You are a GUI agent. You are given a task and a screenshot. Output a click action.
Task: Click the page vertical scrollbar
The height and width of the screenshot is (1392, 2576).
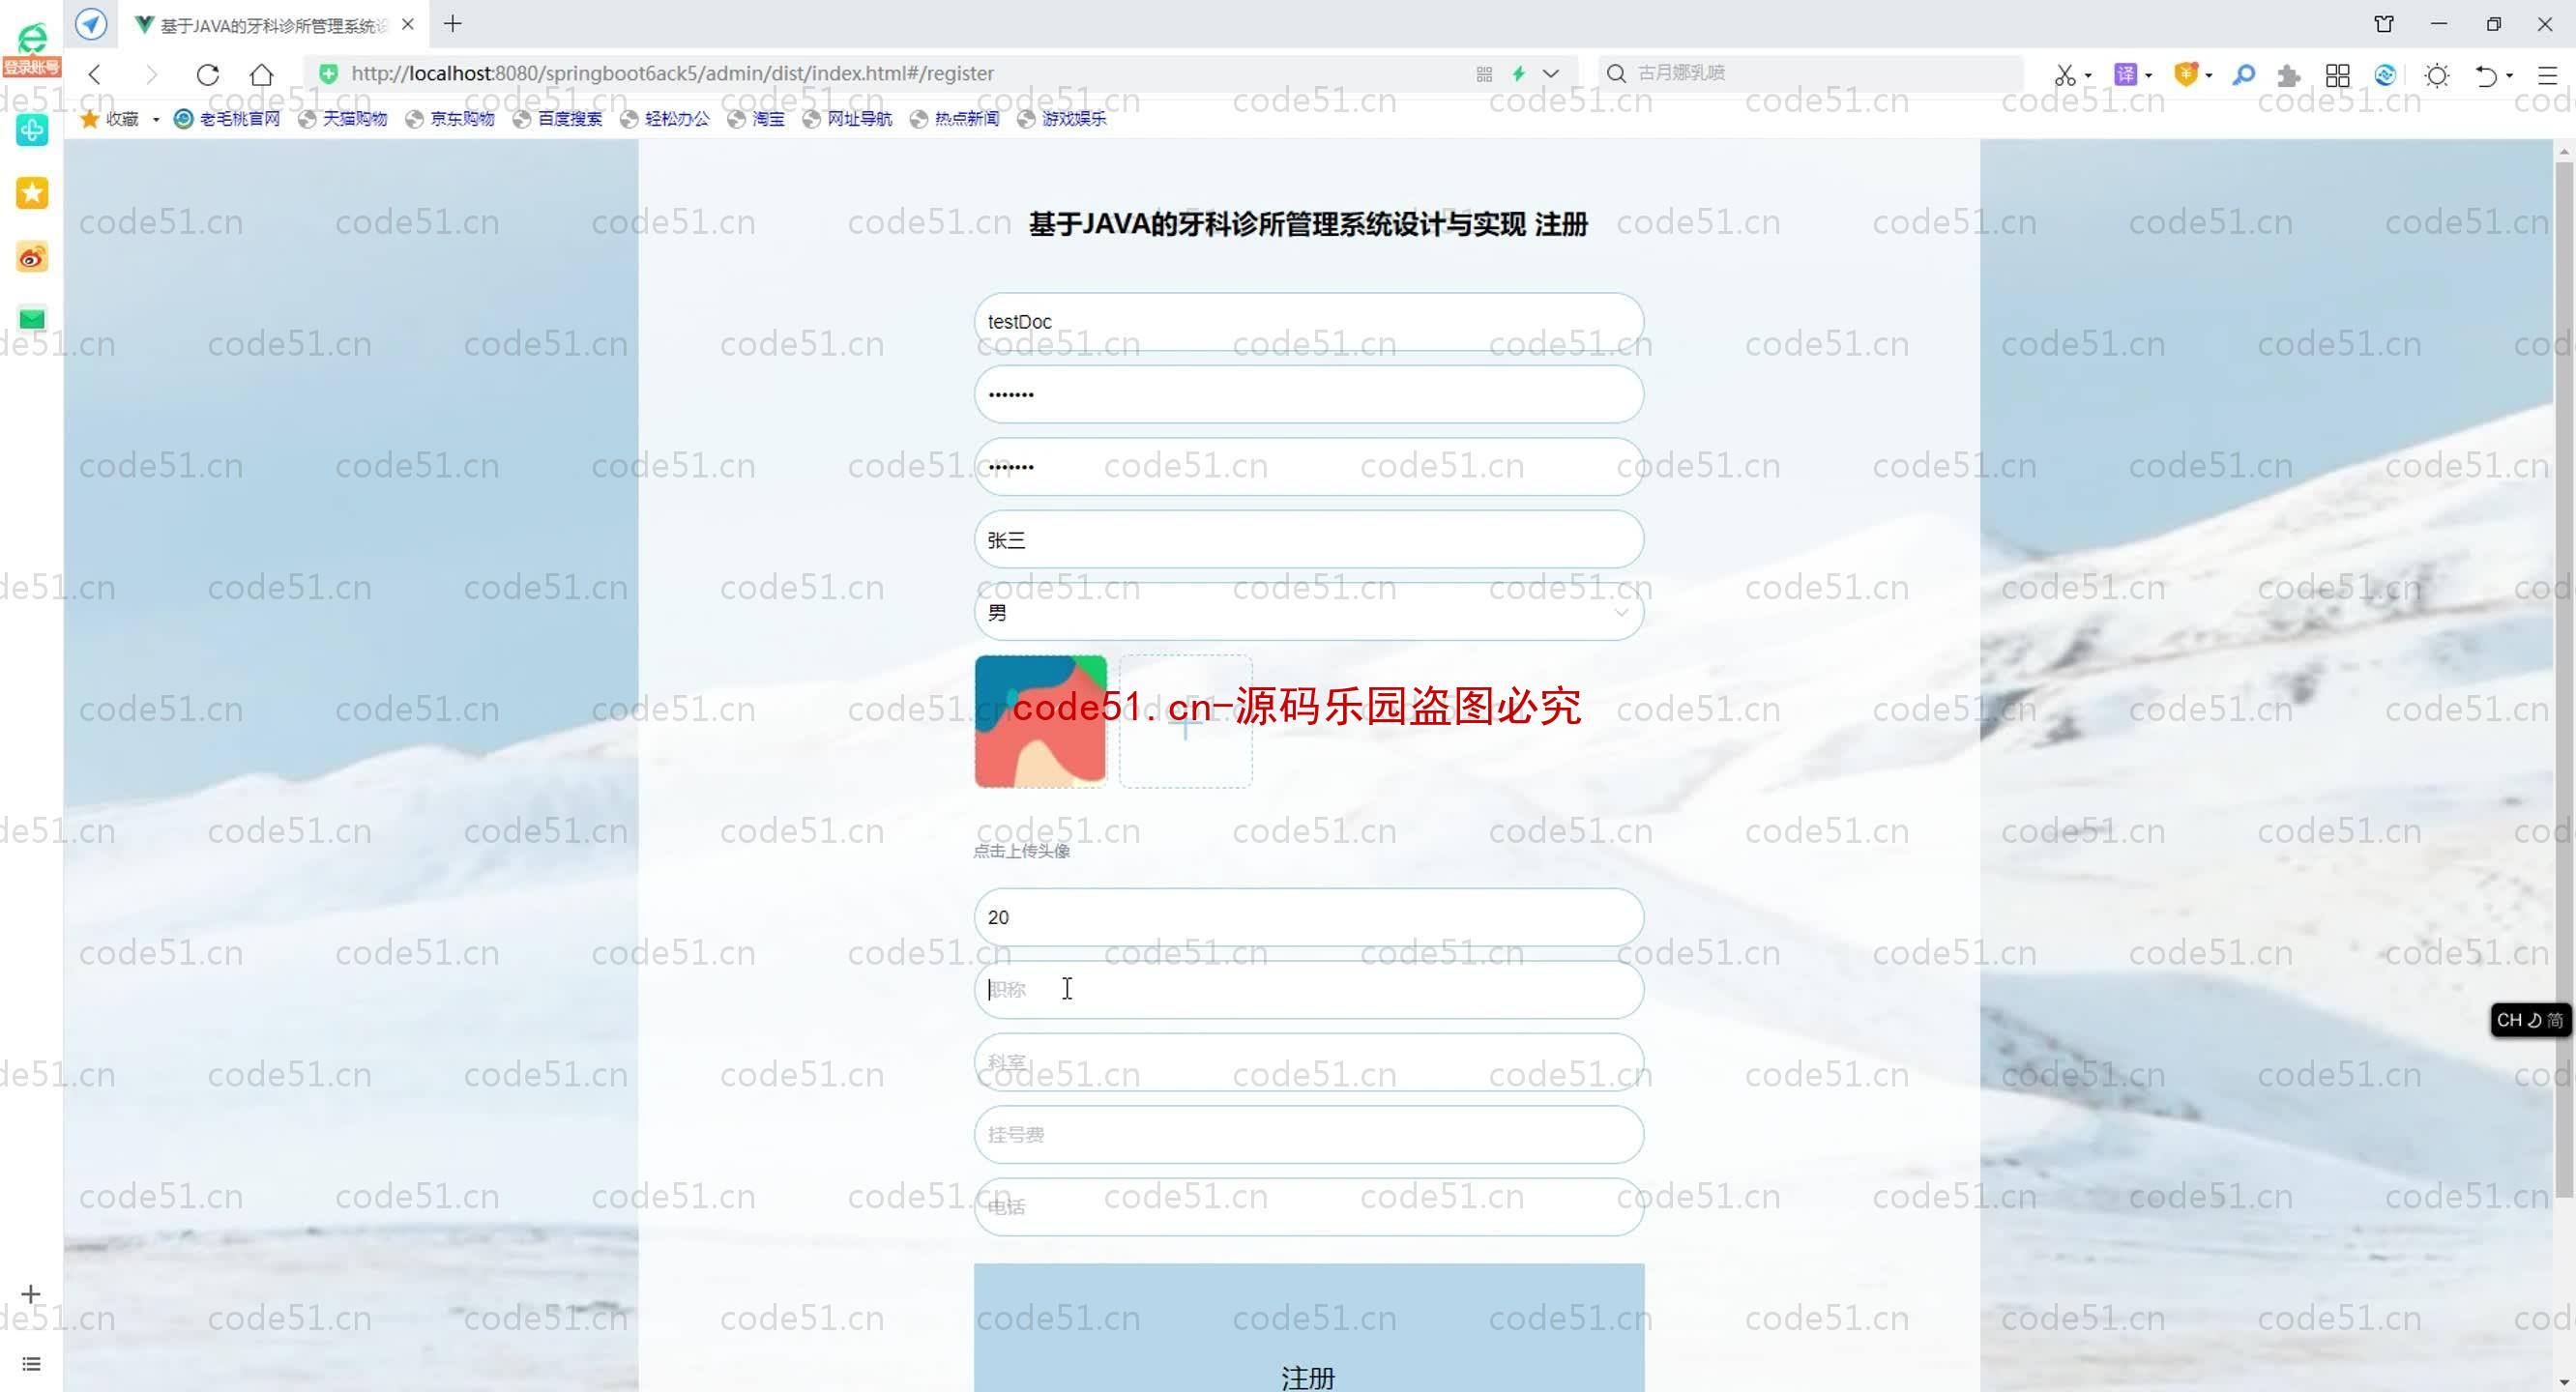point(2564,680)
